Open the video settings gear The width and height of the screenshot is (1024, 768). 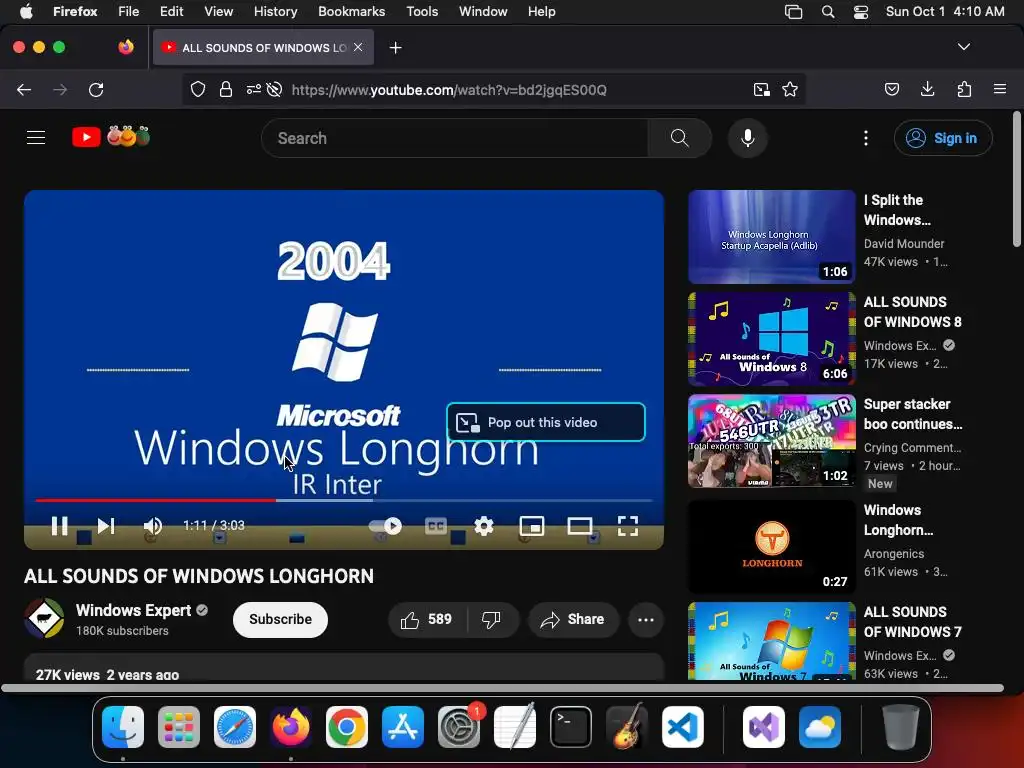tap(484, 526)
